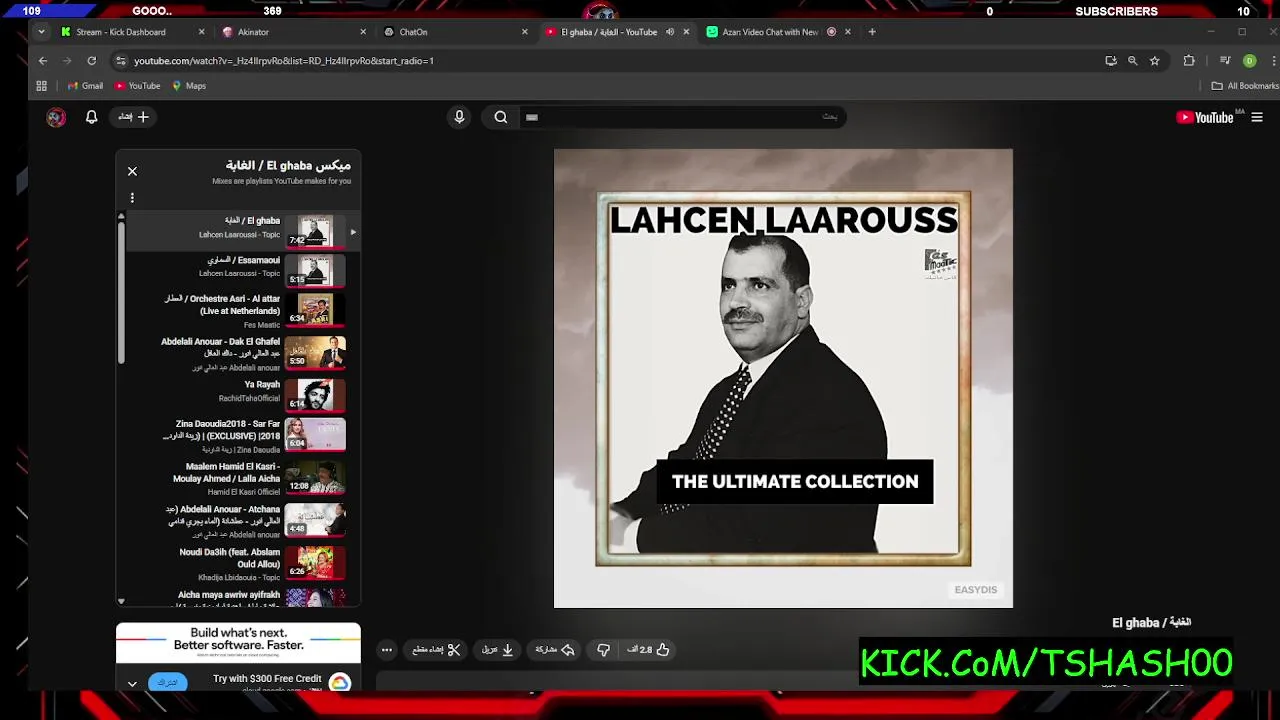The image size is (1280, 720).
Task: Open the tab search dropdown arrow
Action: coord(41,32)
